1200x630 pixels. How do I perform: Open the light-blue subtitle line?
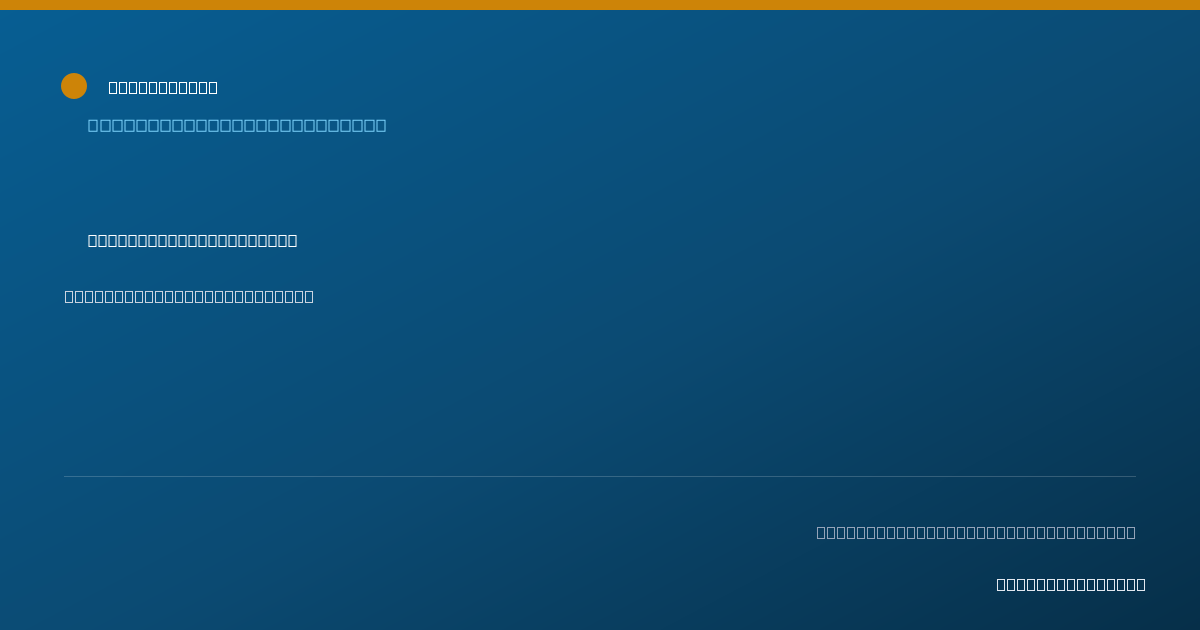point(237,125)
